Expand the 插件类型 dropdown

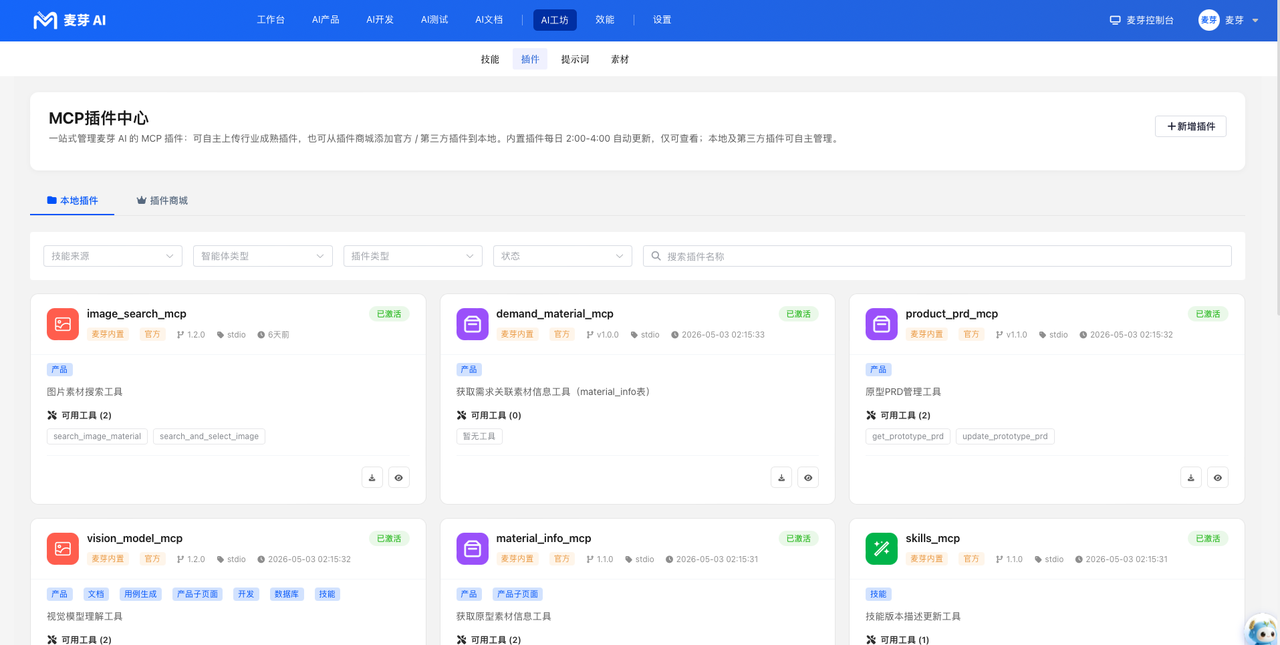(413, 256)
